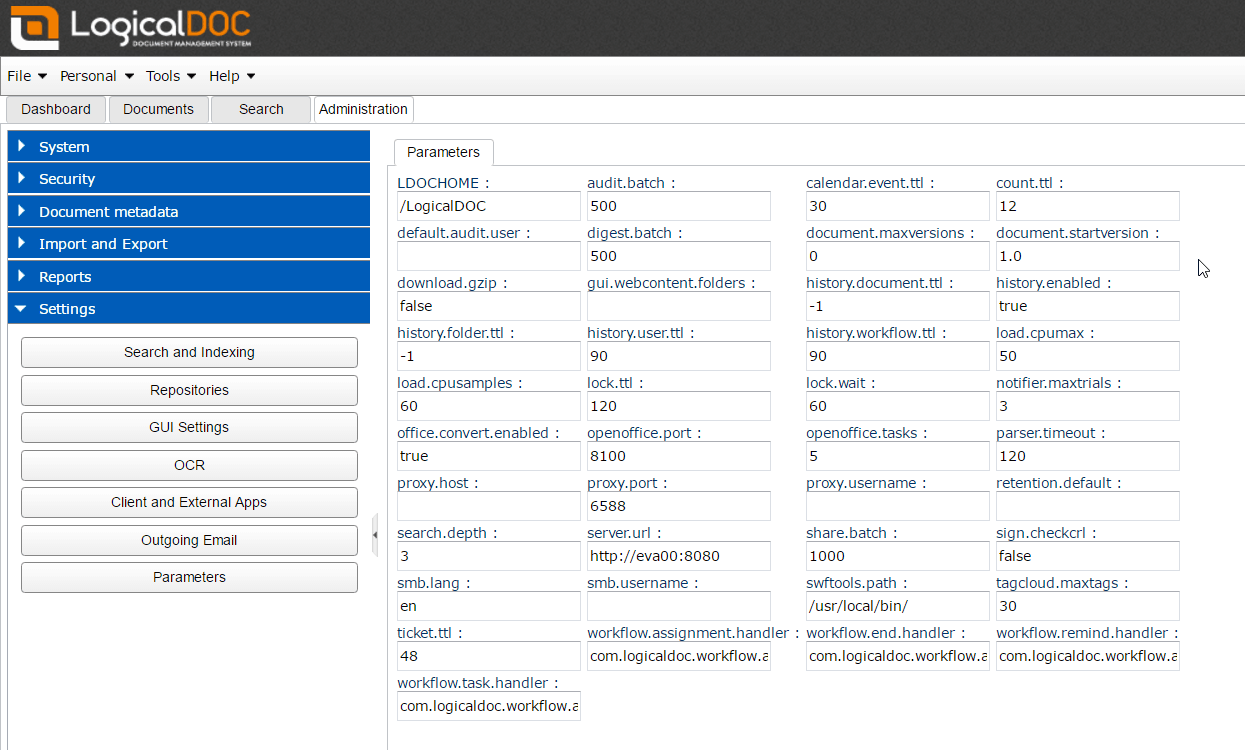Image resolution: width=1245 pixels, height=750 pixels.
Task: Click the download.gzip field
Action: click(x=488, y=306)
